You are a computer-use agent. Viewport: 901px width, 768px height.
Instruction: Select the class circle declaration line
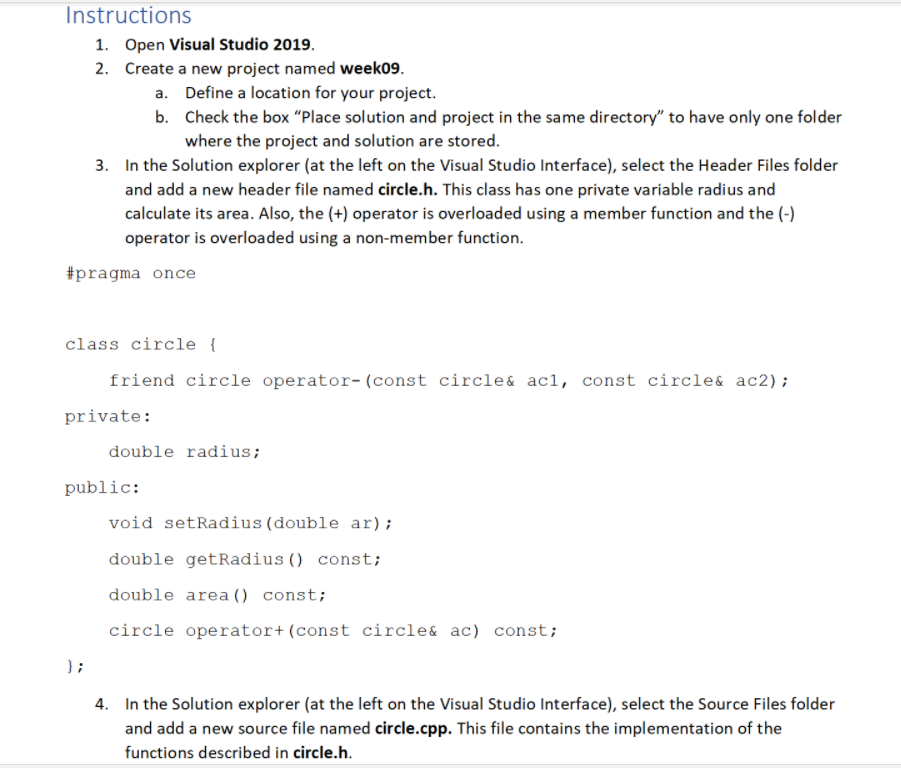139,344
